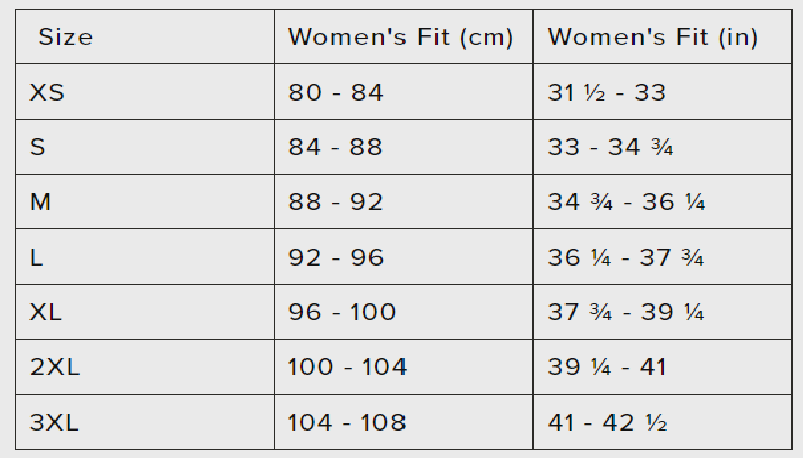Click the 84 - 88 cm cell
This screenshot has width=803, height=458.
pos(336,148)
